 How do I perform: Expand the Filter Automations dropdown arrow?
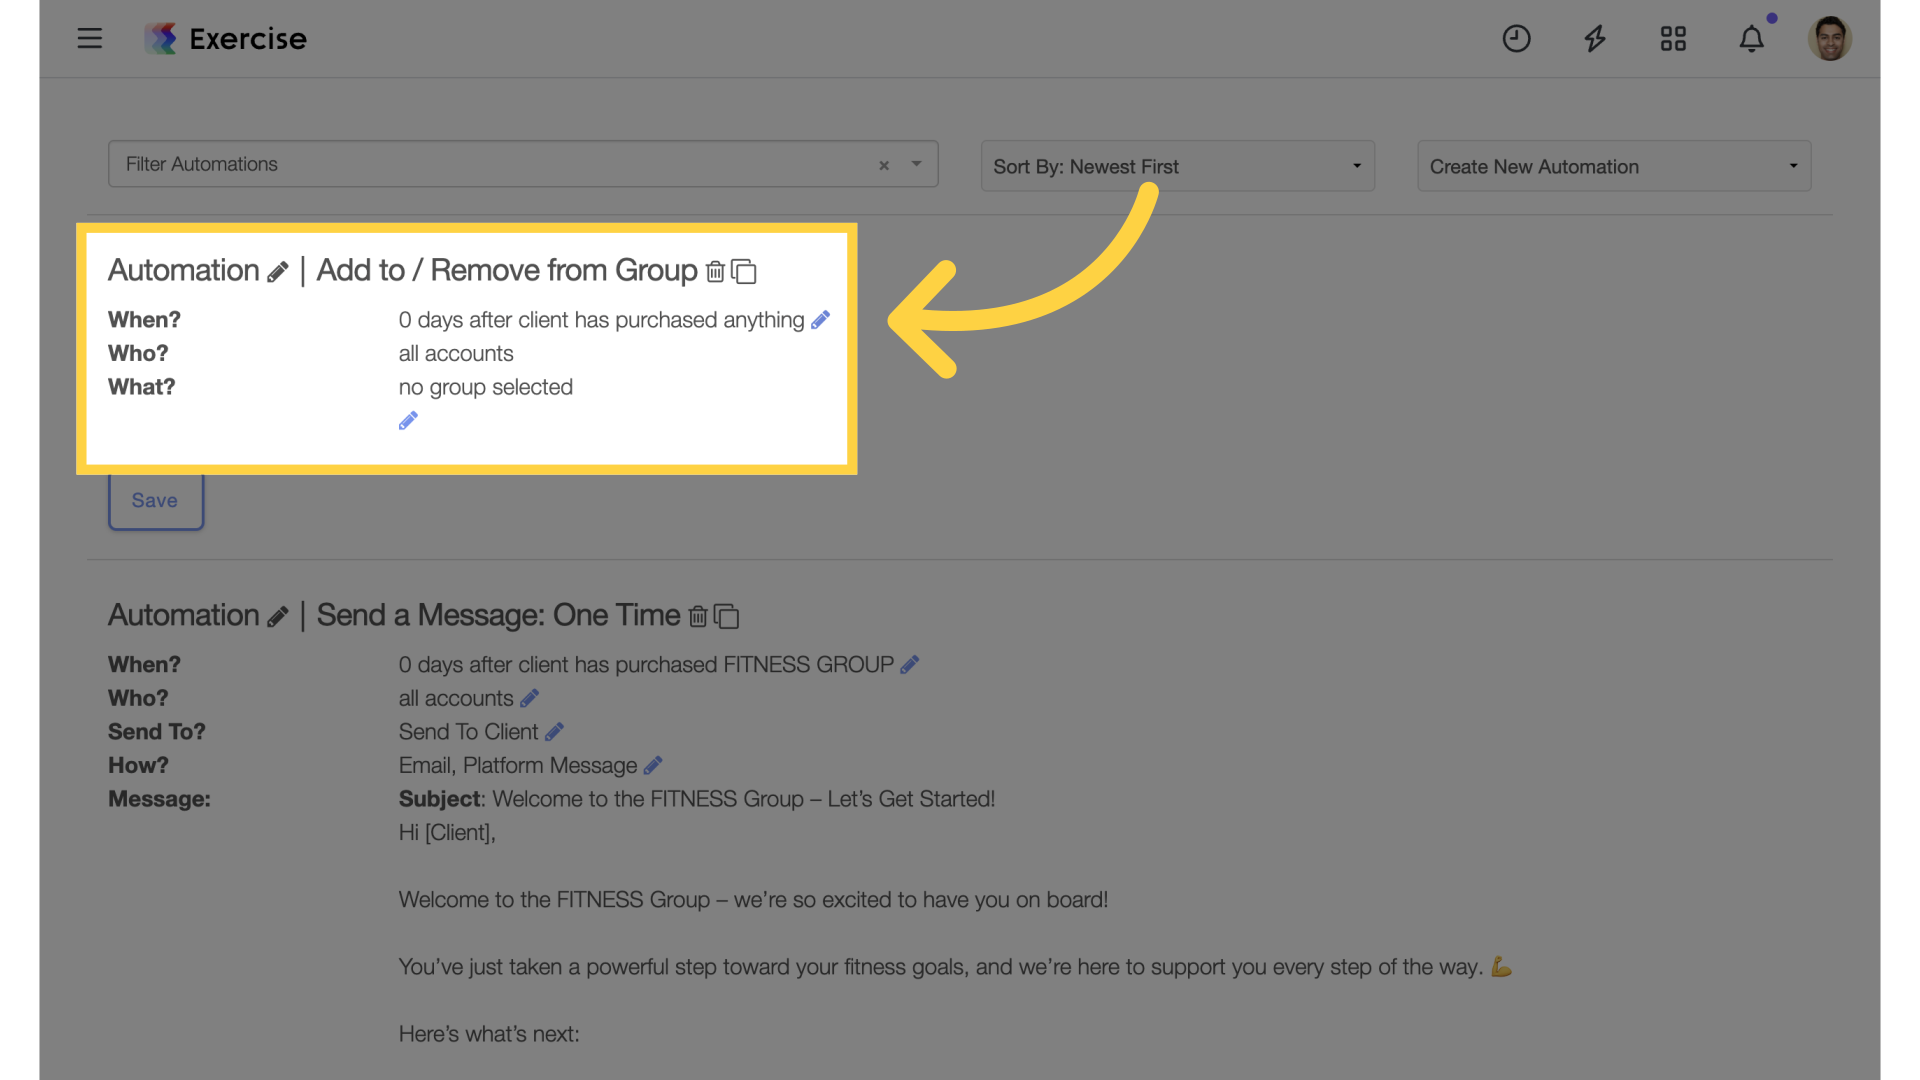point(916,164)
